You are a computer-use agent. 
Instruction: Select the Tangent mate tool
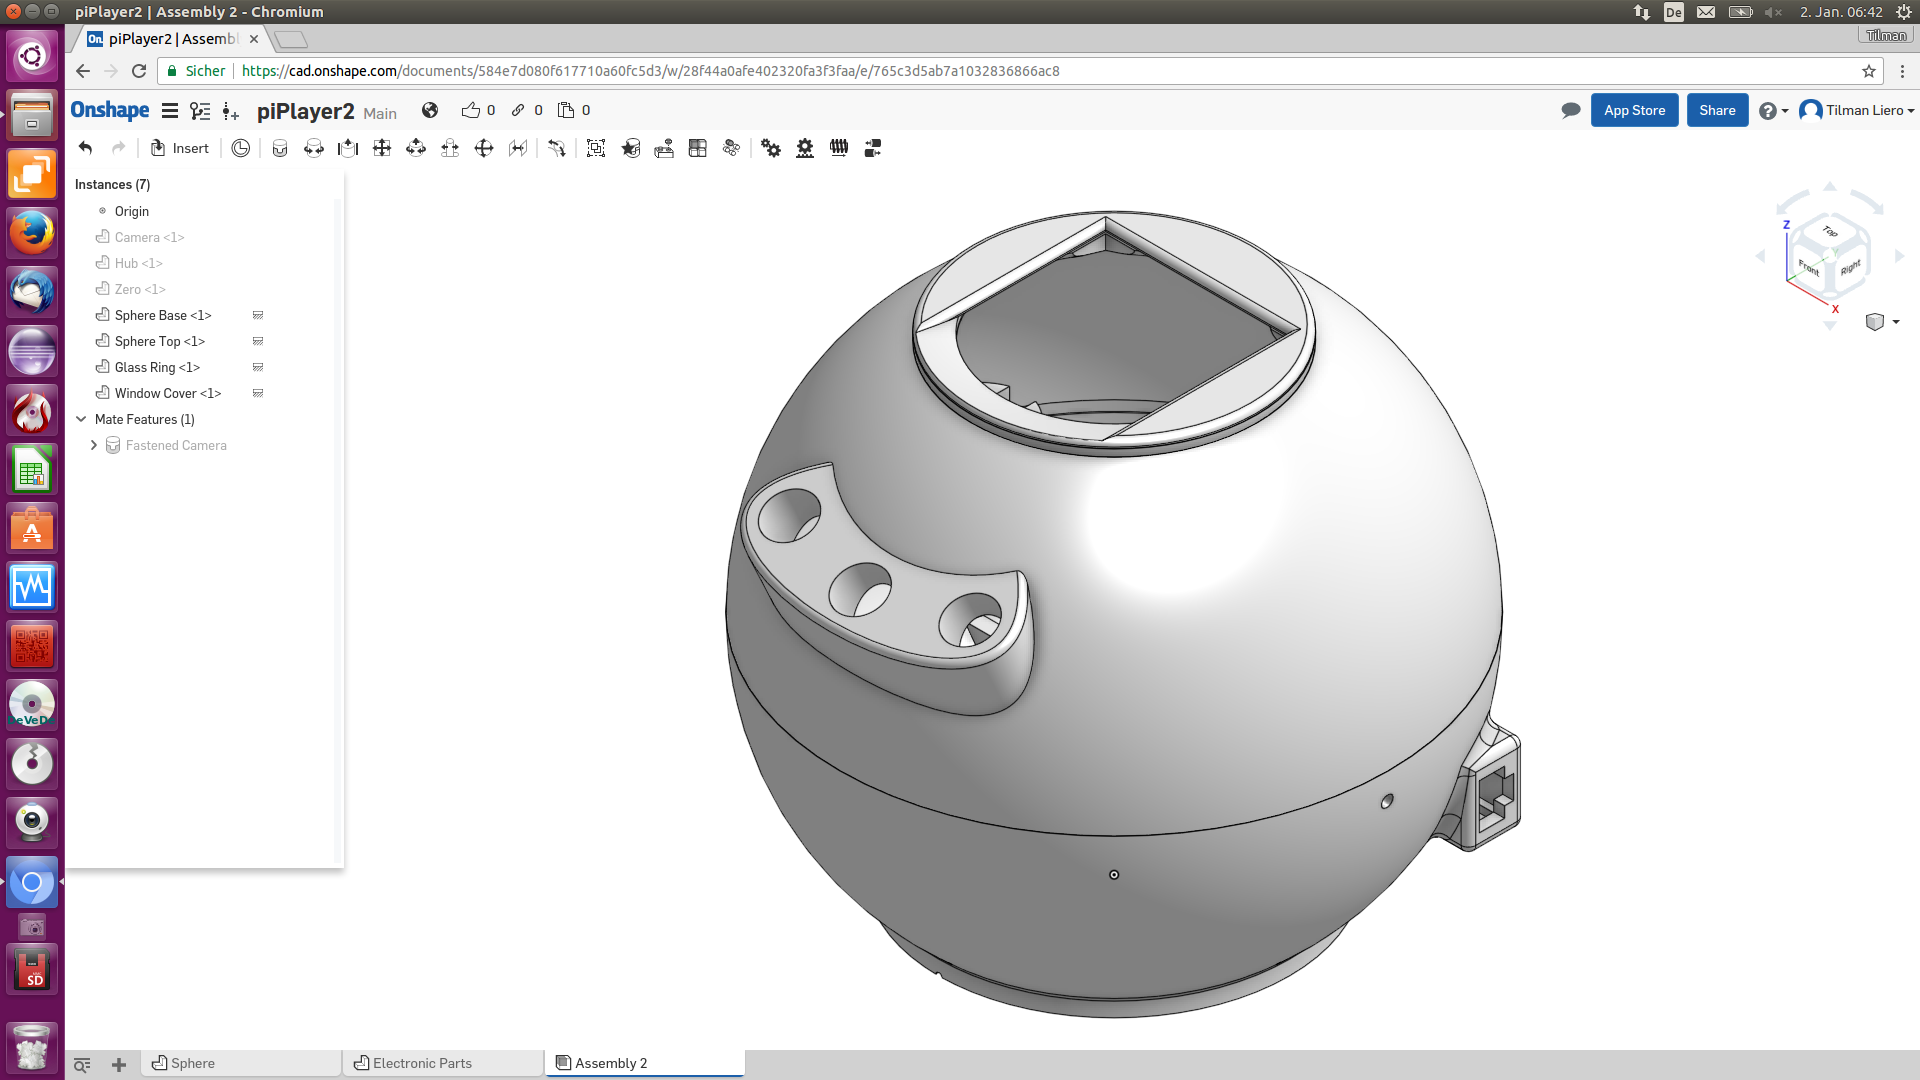[518, 148]
